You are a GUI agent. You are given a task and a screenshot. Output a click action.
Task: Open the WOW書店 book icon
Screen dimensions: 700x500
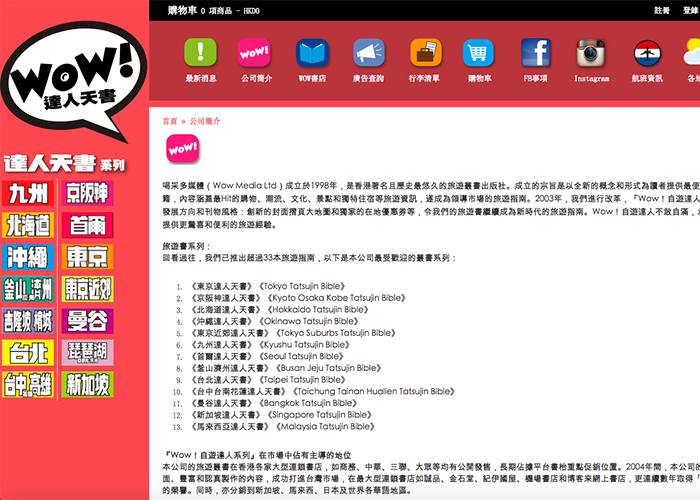(310, 52)
